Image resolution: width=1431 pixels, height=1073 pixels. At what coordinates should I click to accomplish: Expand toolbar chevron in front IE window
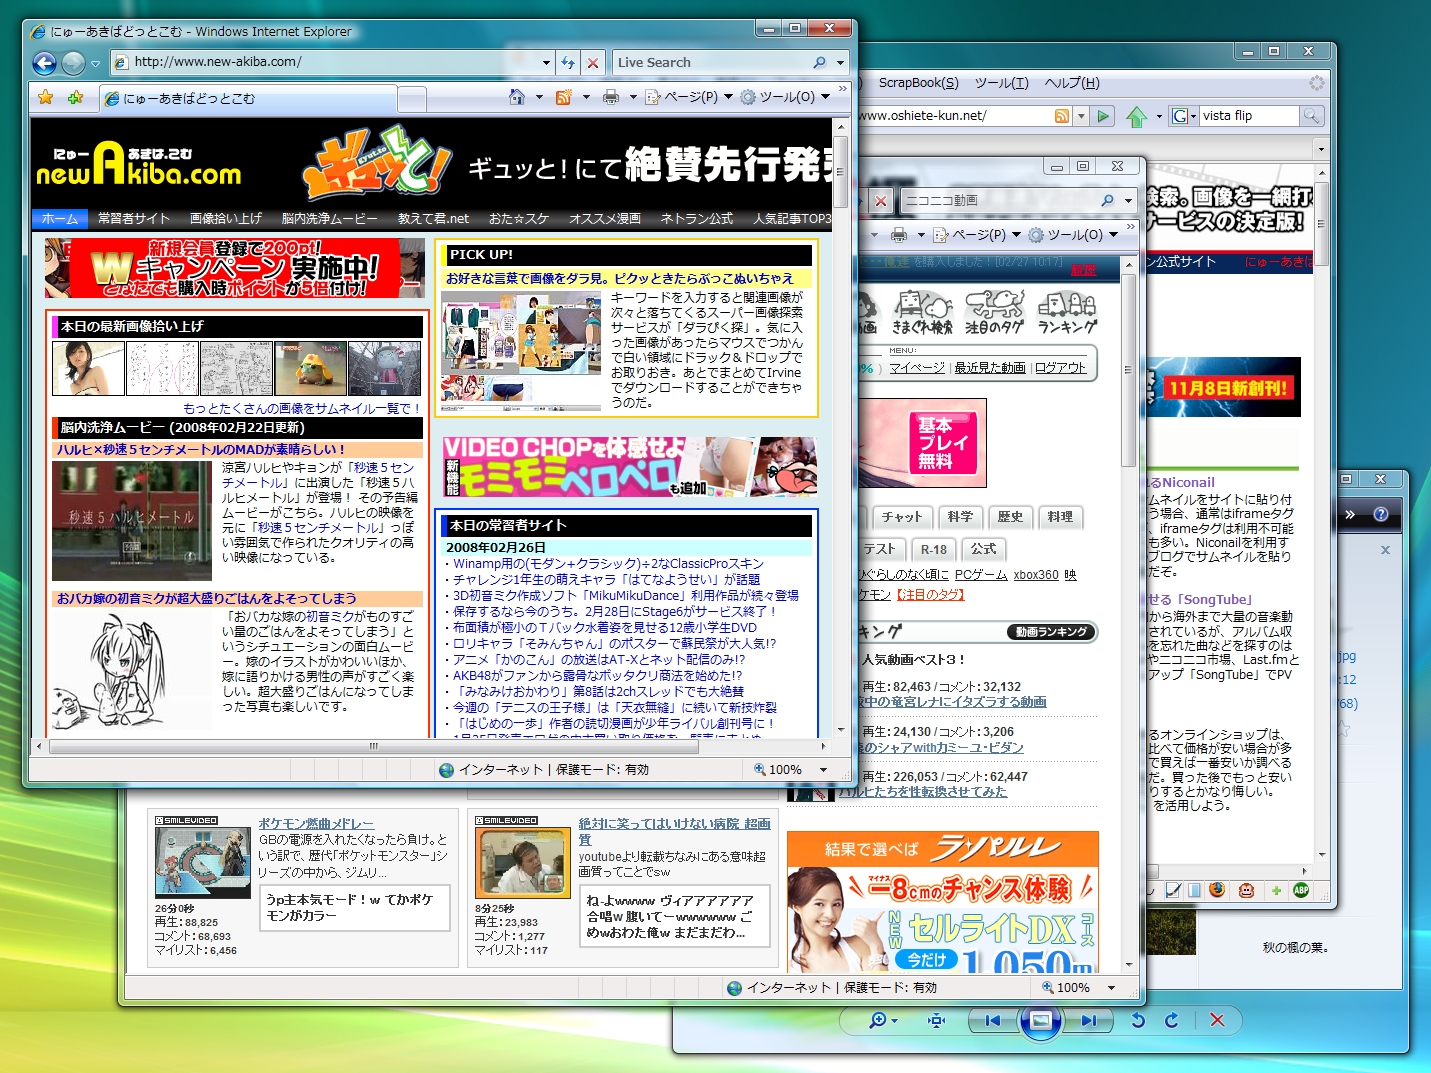[843, 89]
